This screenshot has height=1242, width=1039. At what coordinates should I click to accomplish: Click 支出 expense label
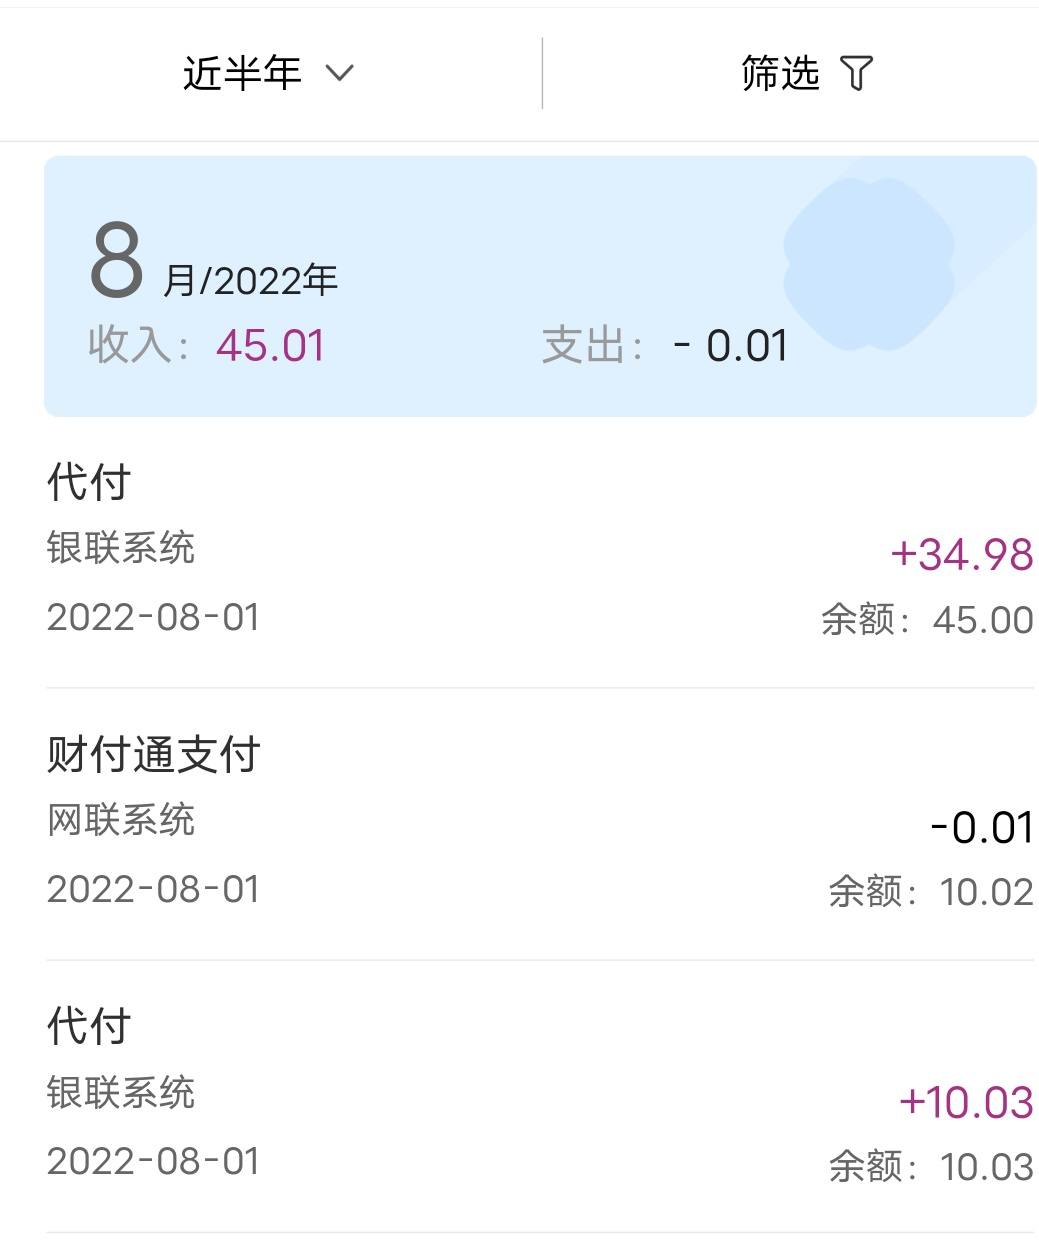click(x=593, y=346)
